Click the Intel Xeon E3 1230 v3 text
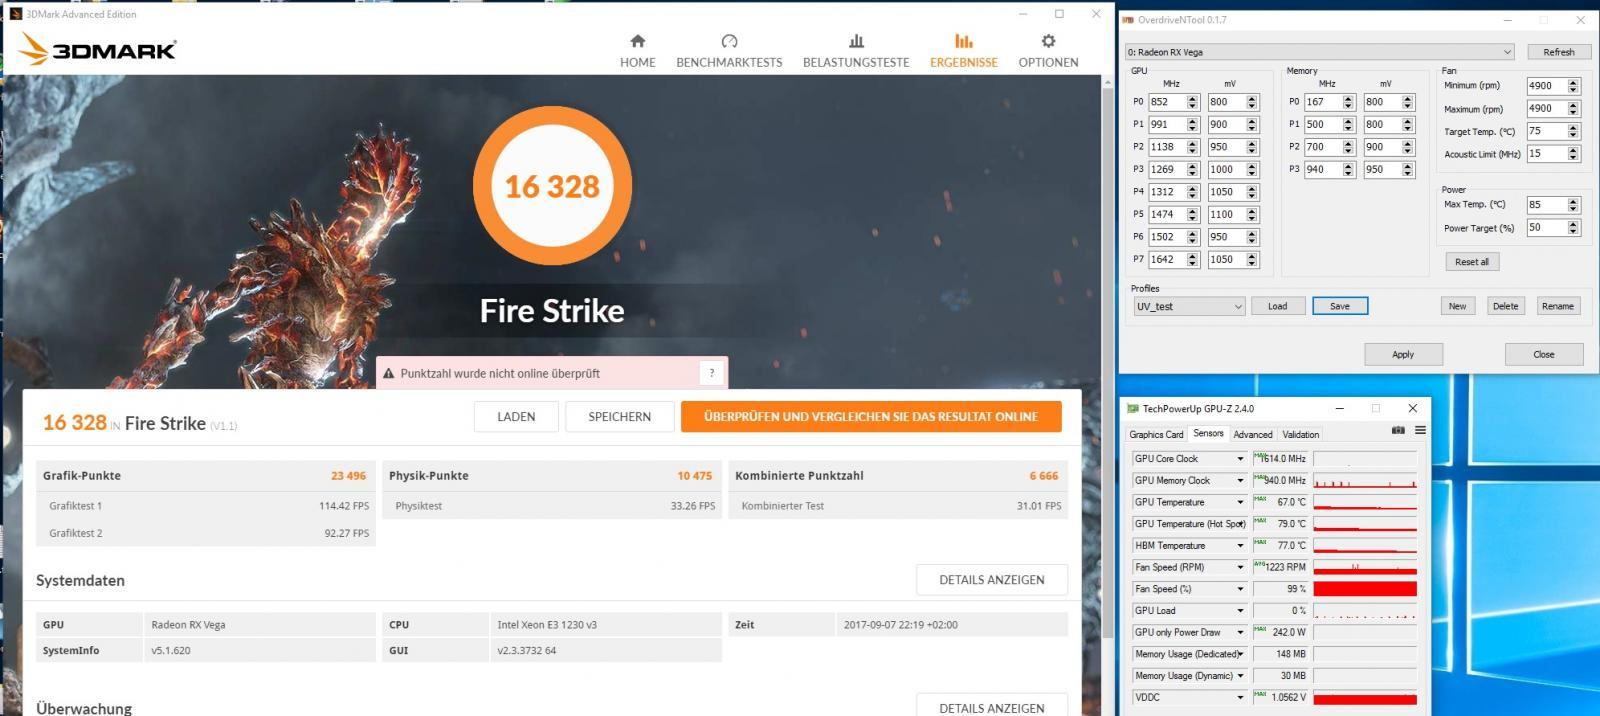 point(547,625)
